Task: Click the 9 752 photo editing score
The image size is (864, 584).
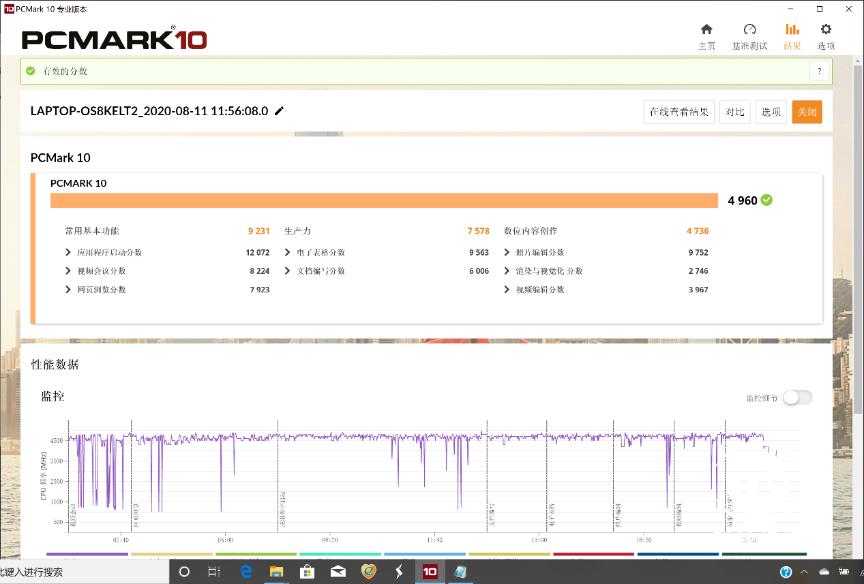Action: pyautogui.click(x=698, y=252)
